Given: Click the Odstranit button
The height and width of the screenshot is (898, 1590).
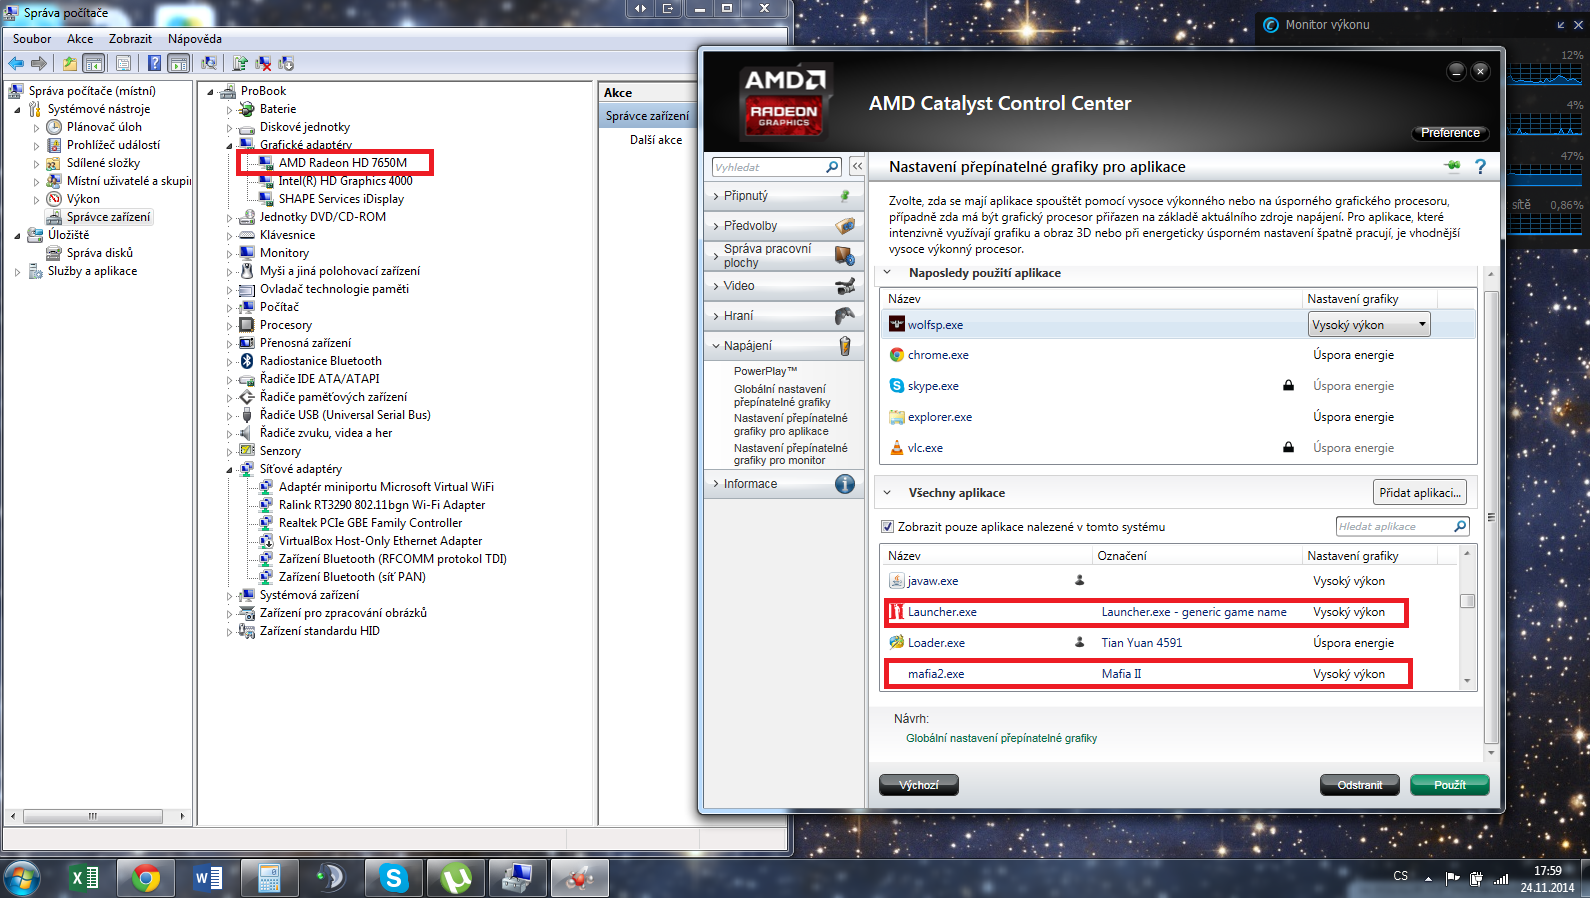Looking at the screenshot, I should (1360, 785).
